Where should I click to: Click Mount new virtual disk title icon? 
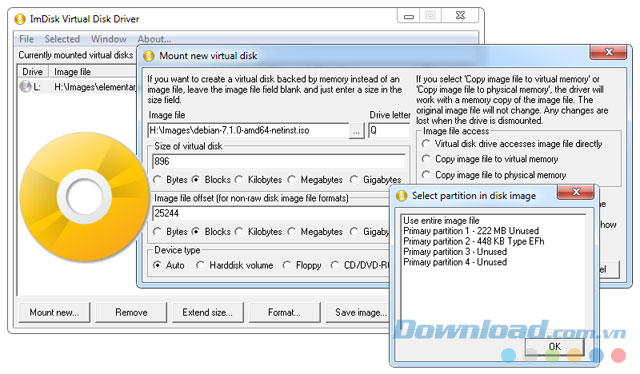click(x=149, y=56)
